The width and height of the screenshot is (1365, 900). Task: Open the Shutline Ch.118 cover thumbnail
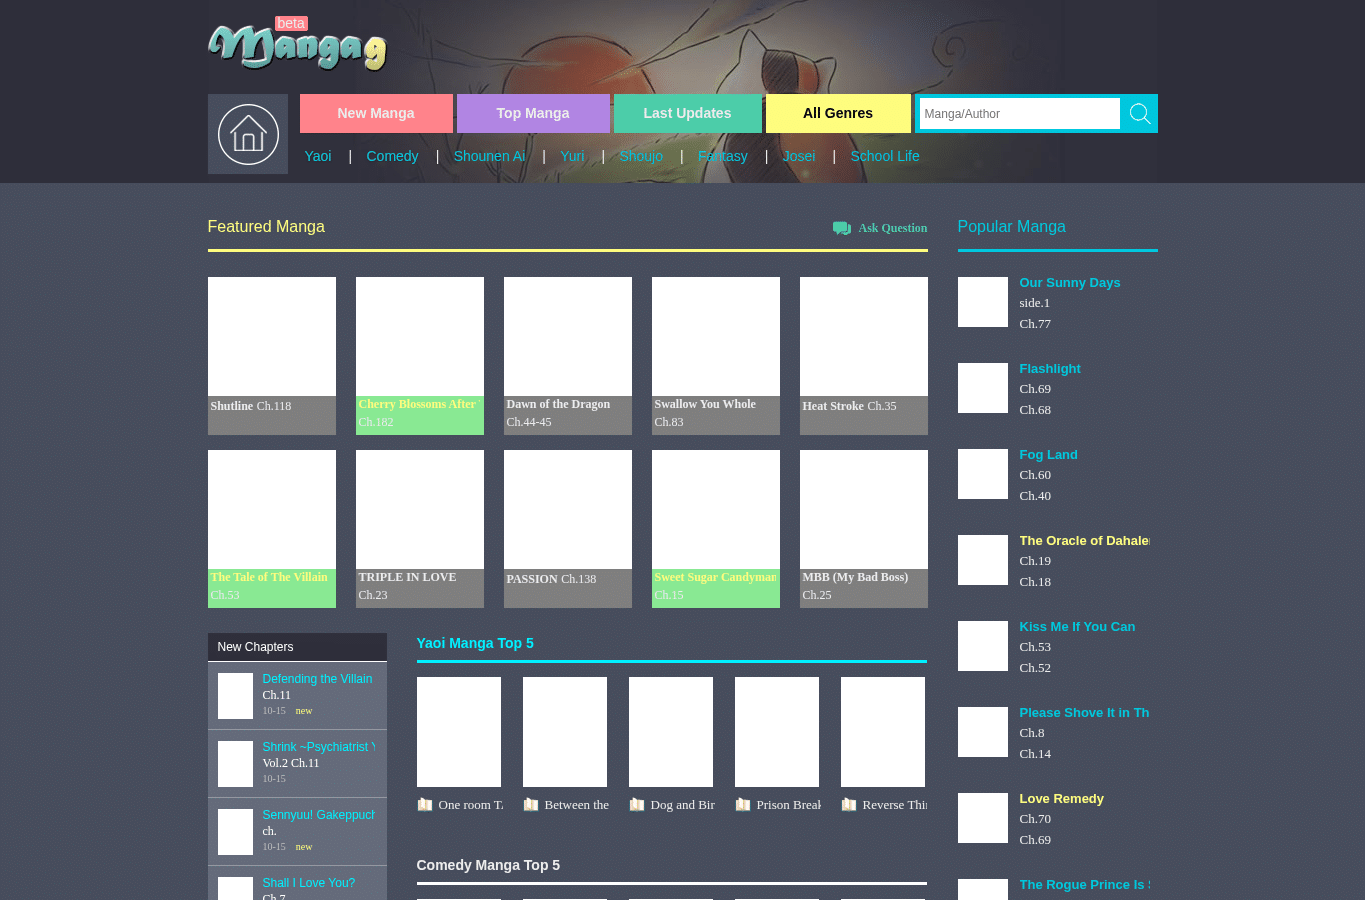pos(272,336)
